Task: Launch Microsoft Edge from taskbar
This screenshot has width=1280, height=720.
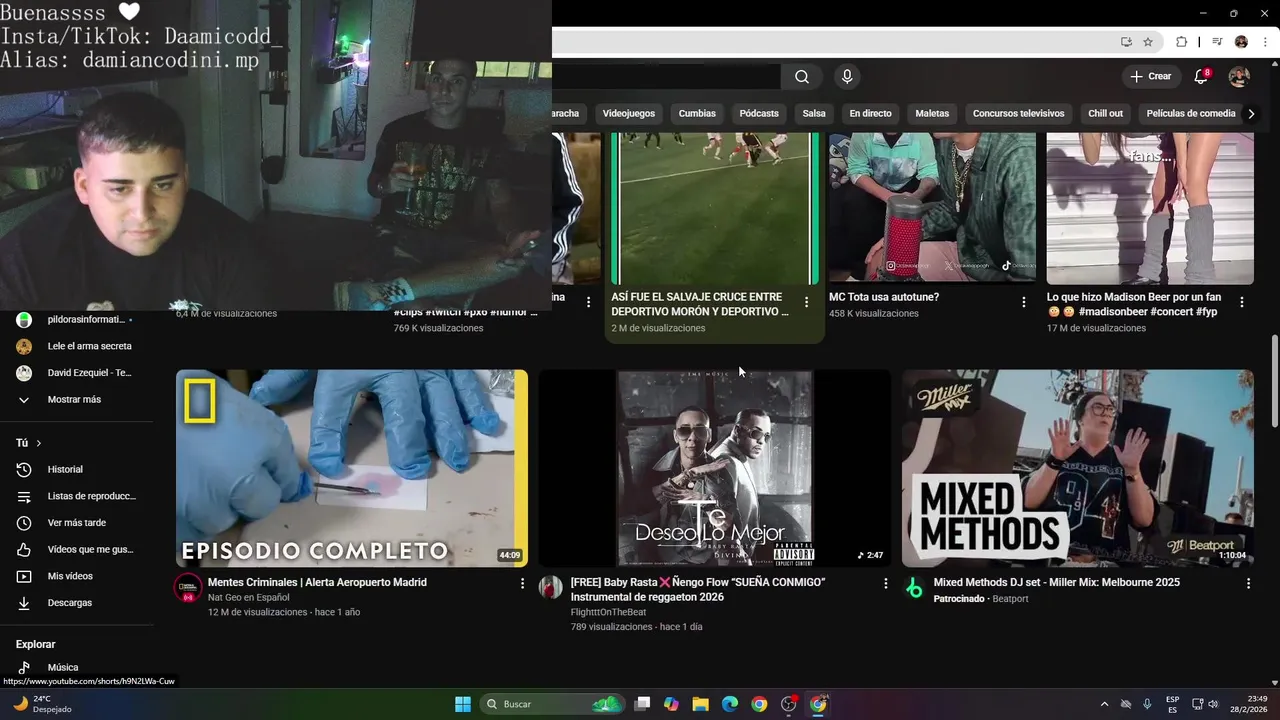Action: point(730,704)
